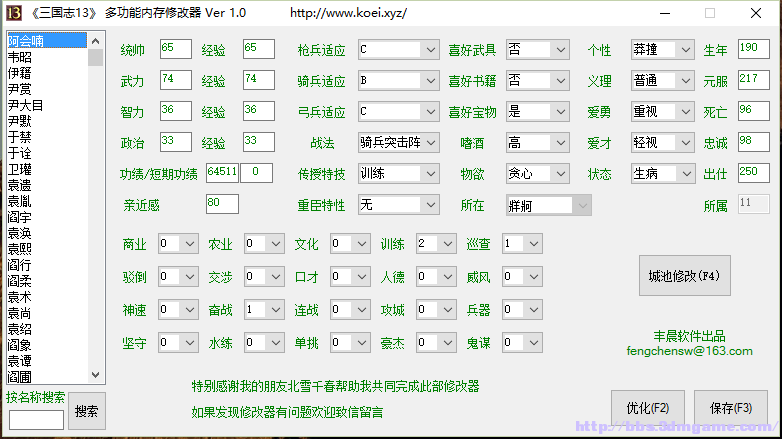Click the 统帅 value field
The width and height of the screenshot is (782, 439).
tap(174, 50)
